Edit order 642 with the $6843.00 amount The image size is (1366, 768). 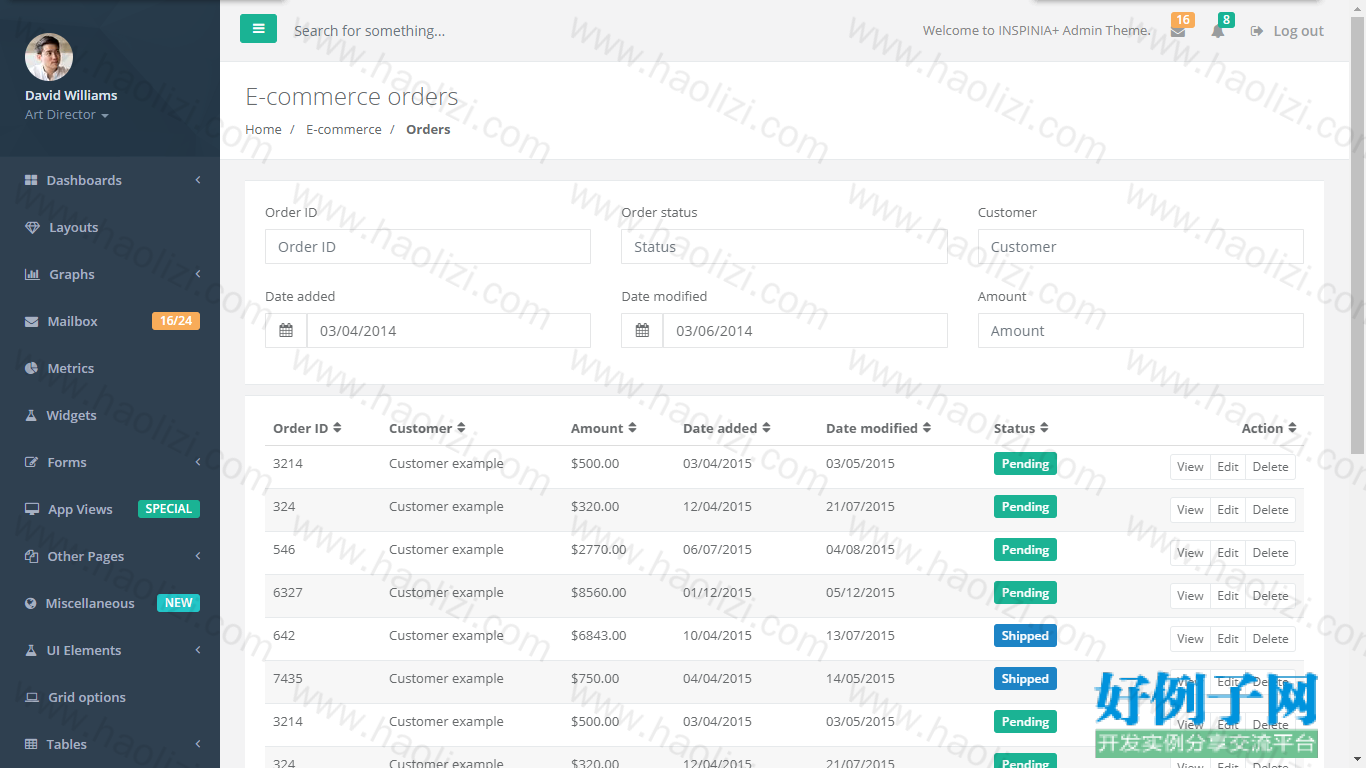pos(1228,639)
